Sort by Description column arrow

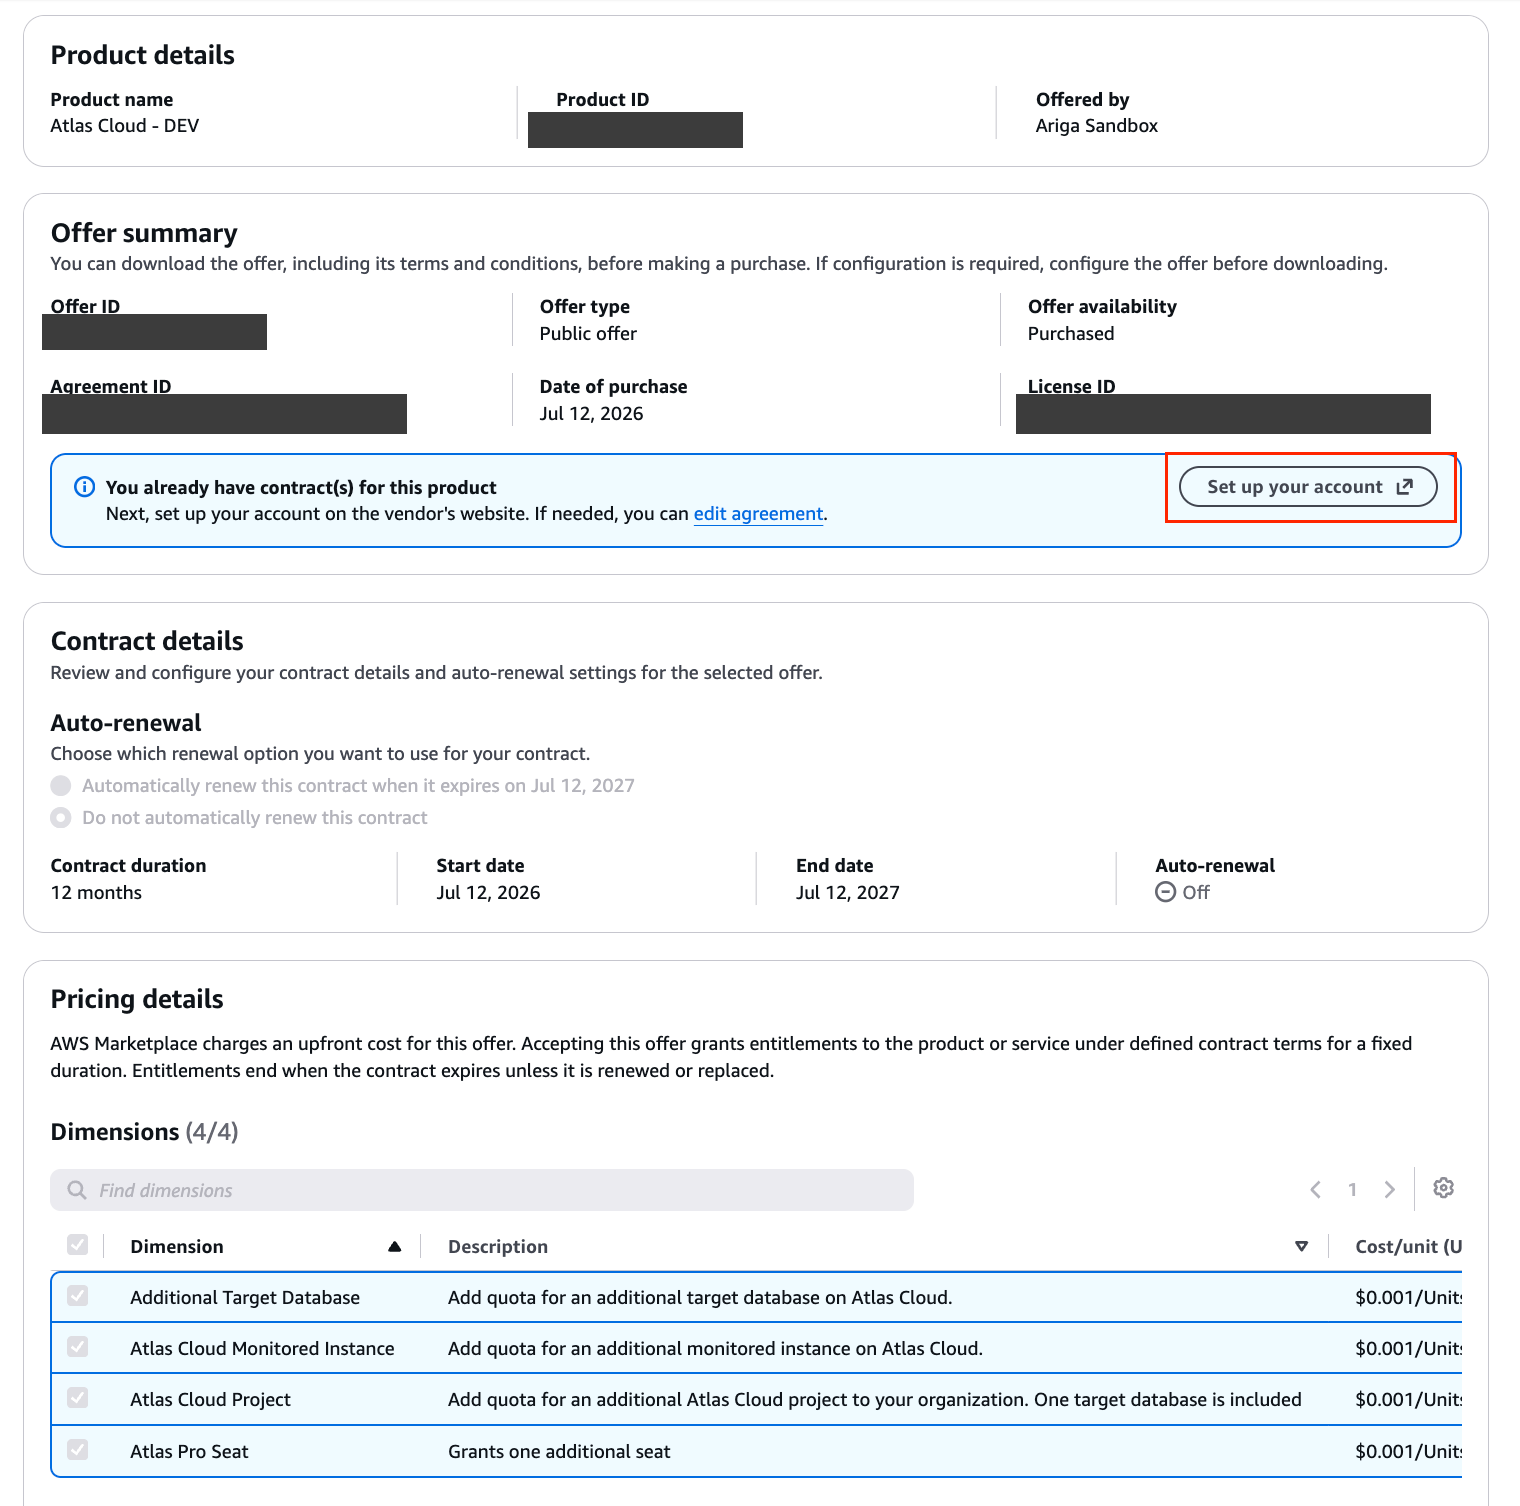click(1301, 1246)
